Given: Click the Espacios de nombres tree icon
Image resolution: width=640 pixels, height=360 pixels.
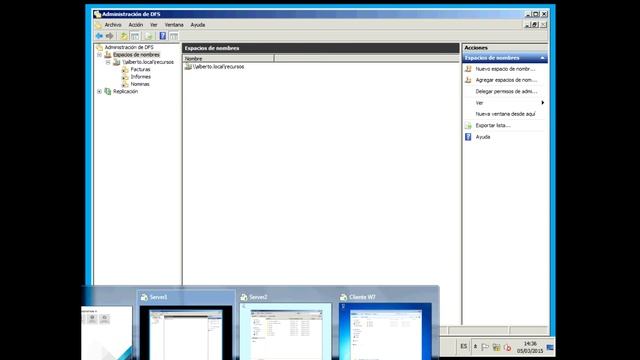Looking at the screenshot, I should point(108,55).
